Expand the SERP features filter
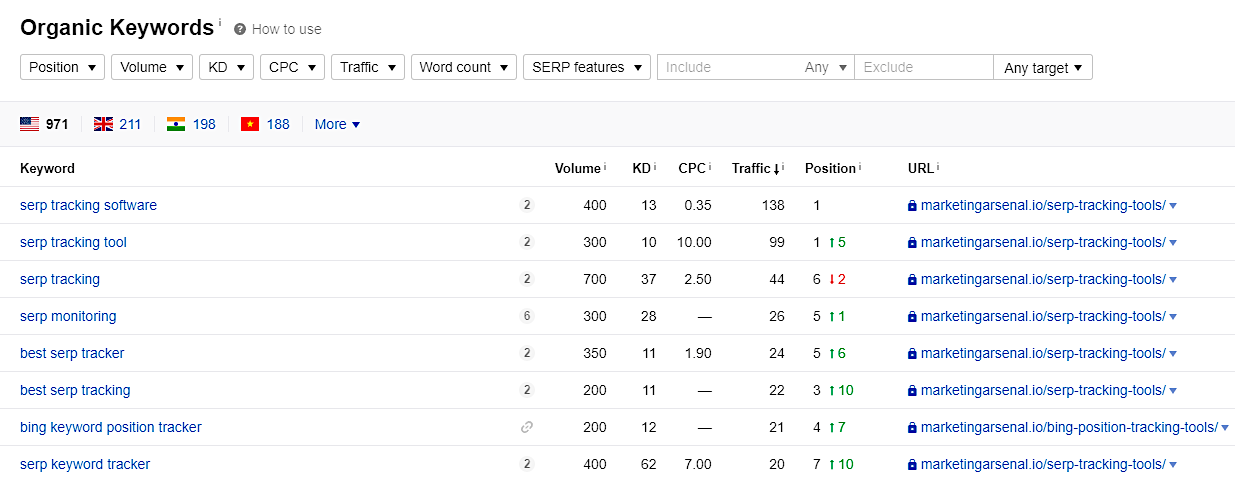The height and width of the screenshot is (481, 1235). [x=586, y=67]
